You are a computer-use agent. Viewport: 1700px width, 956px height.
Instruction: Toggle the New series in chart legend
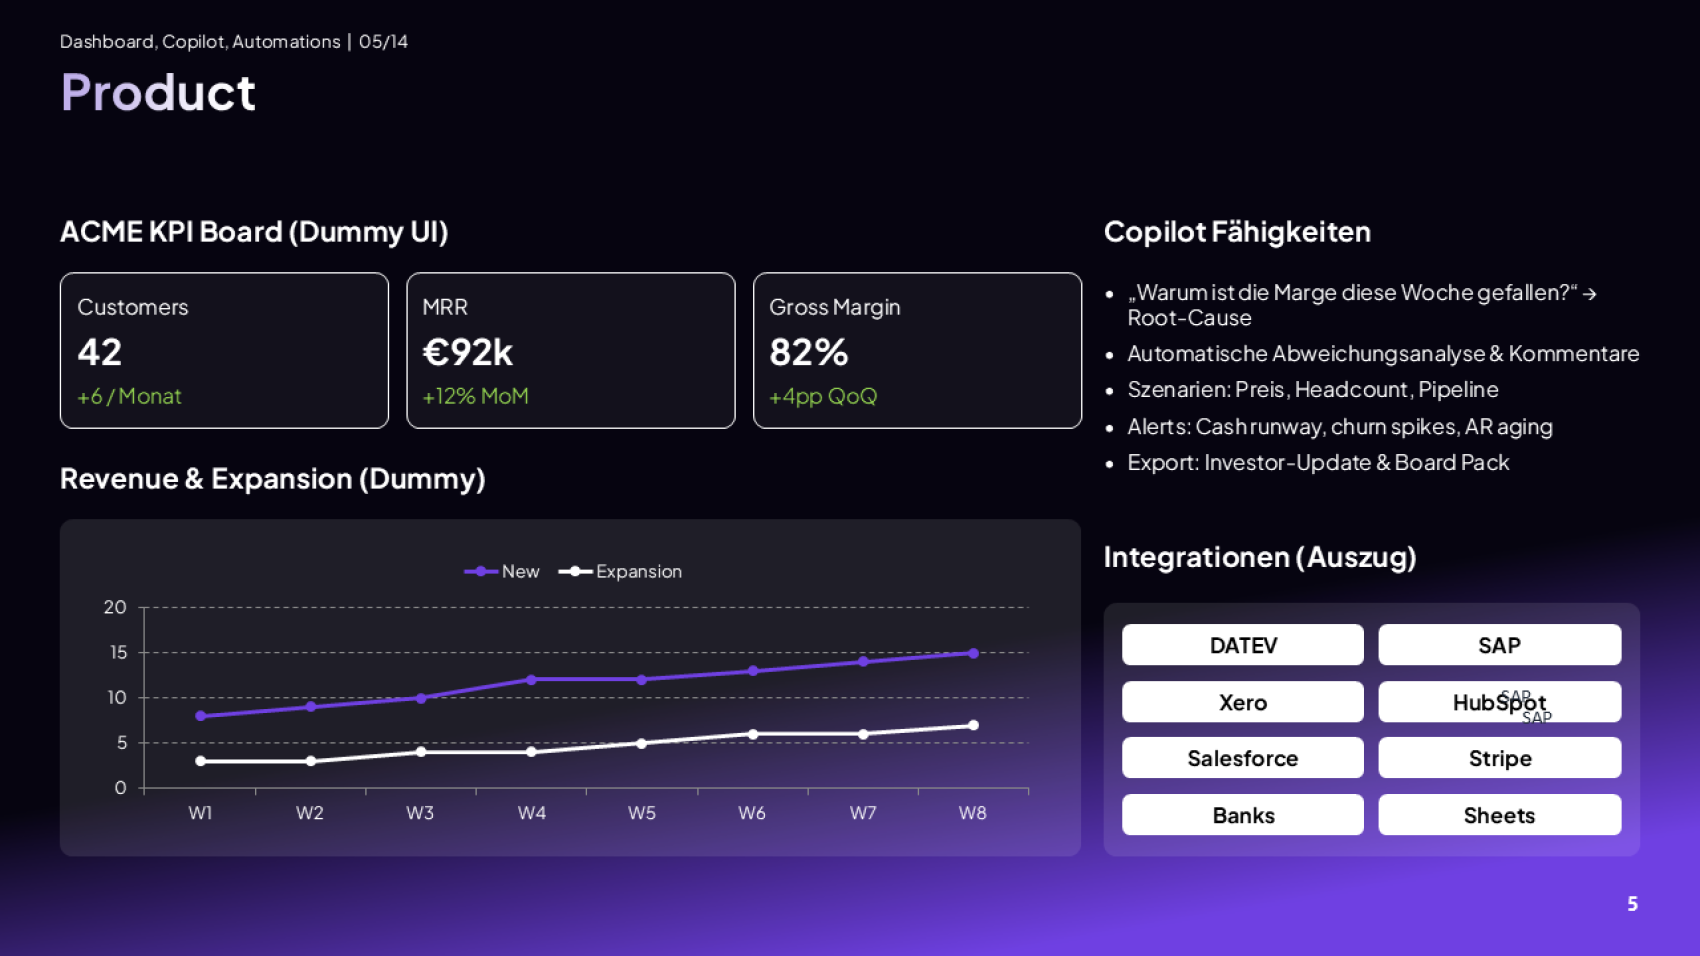503,571
